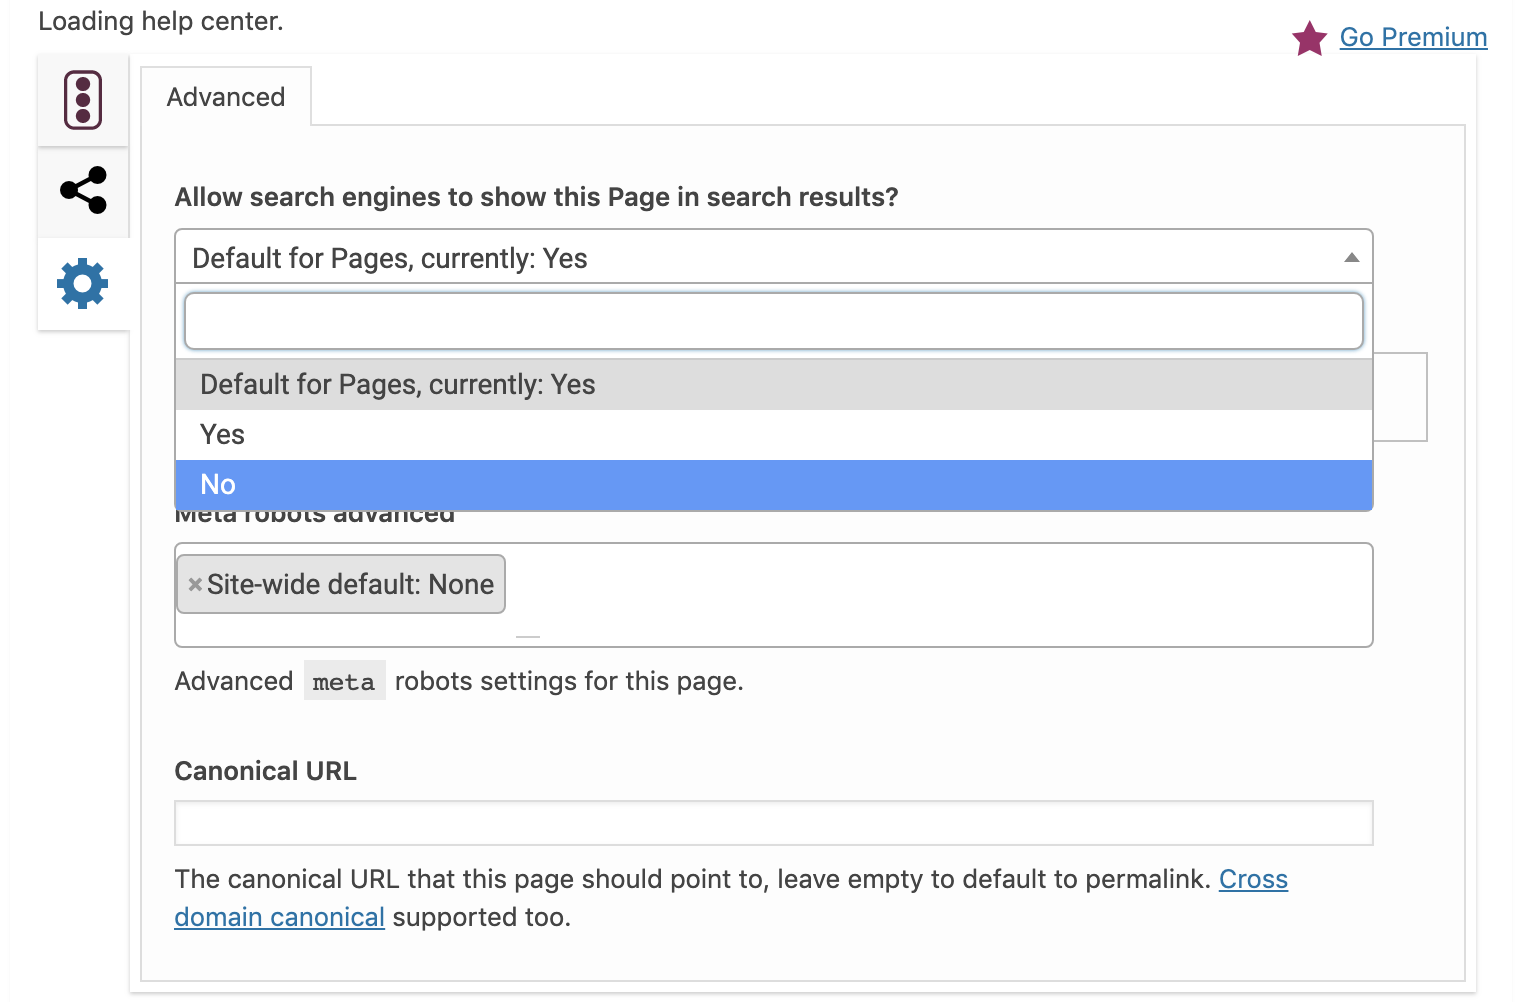Viewport: 1532px width, 1002px height.
Task: Click the "meta" code snippet text
Action: (344, 682)
